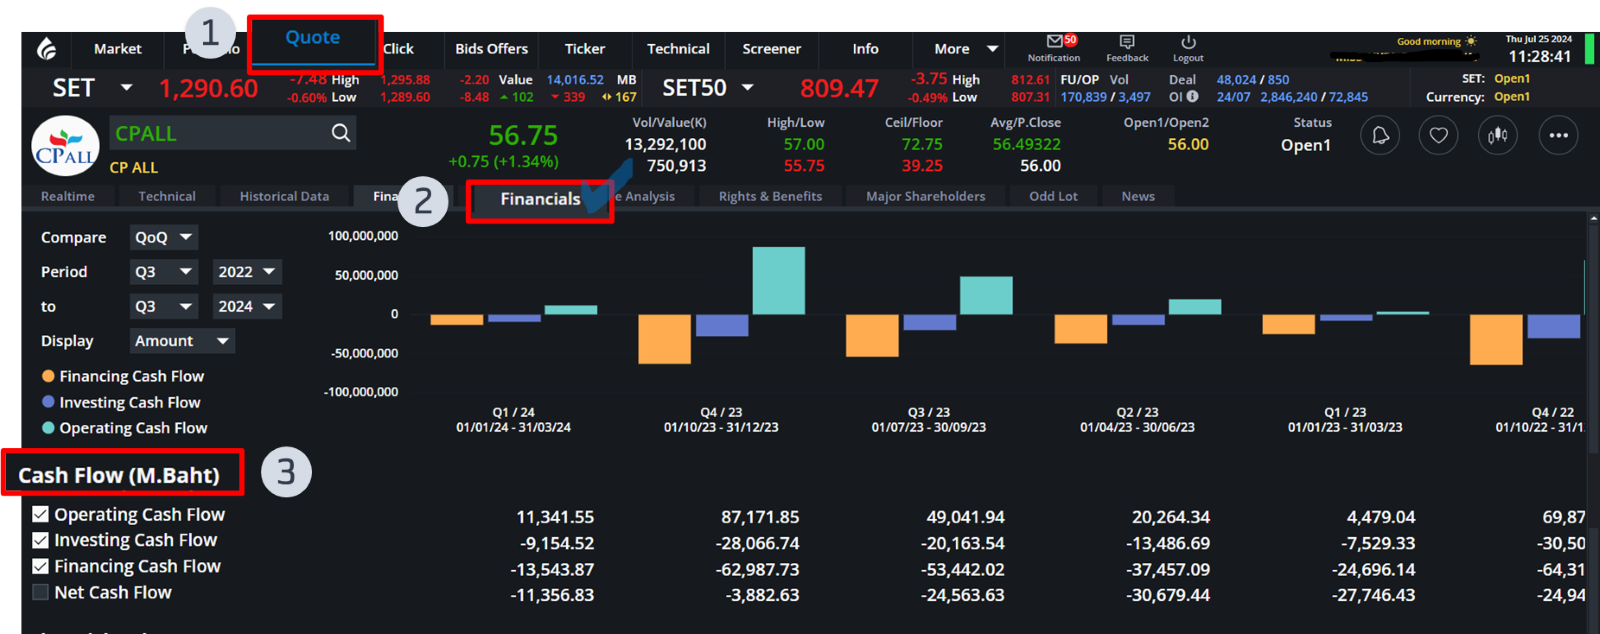
Task: Click the Logout power icon
Action: 1188,42
